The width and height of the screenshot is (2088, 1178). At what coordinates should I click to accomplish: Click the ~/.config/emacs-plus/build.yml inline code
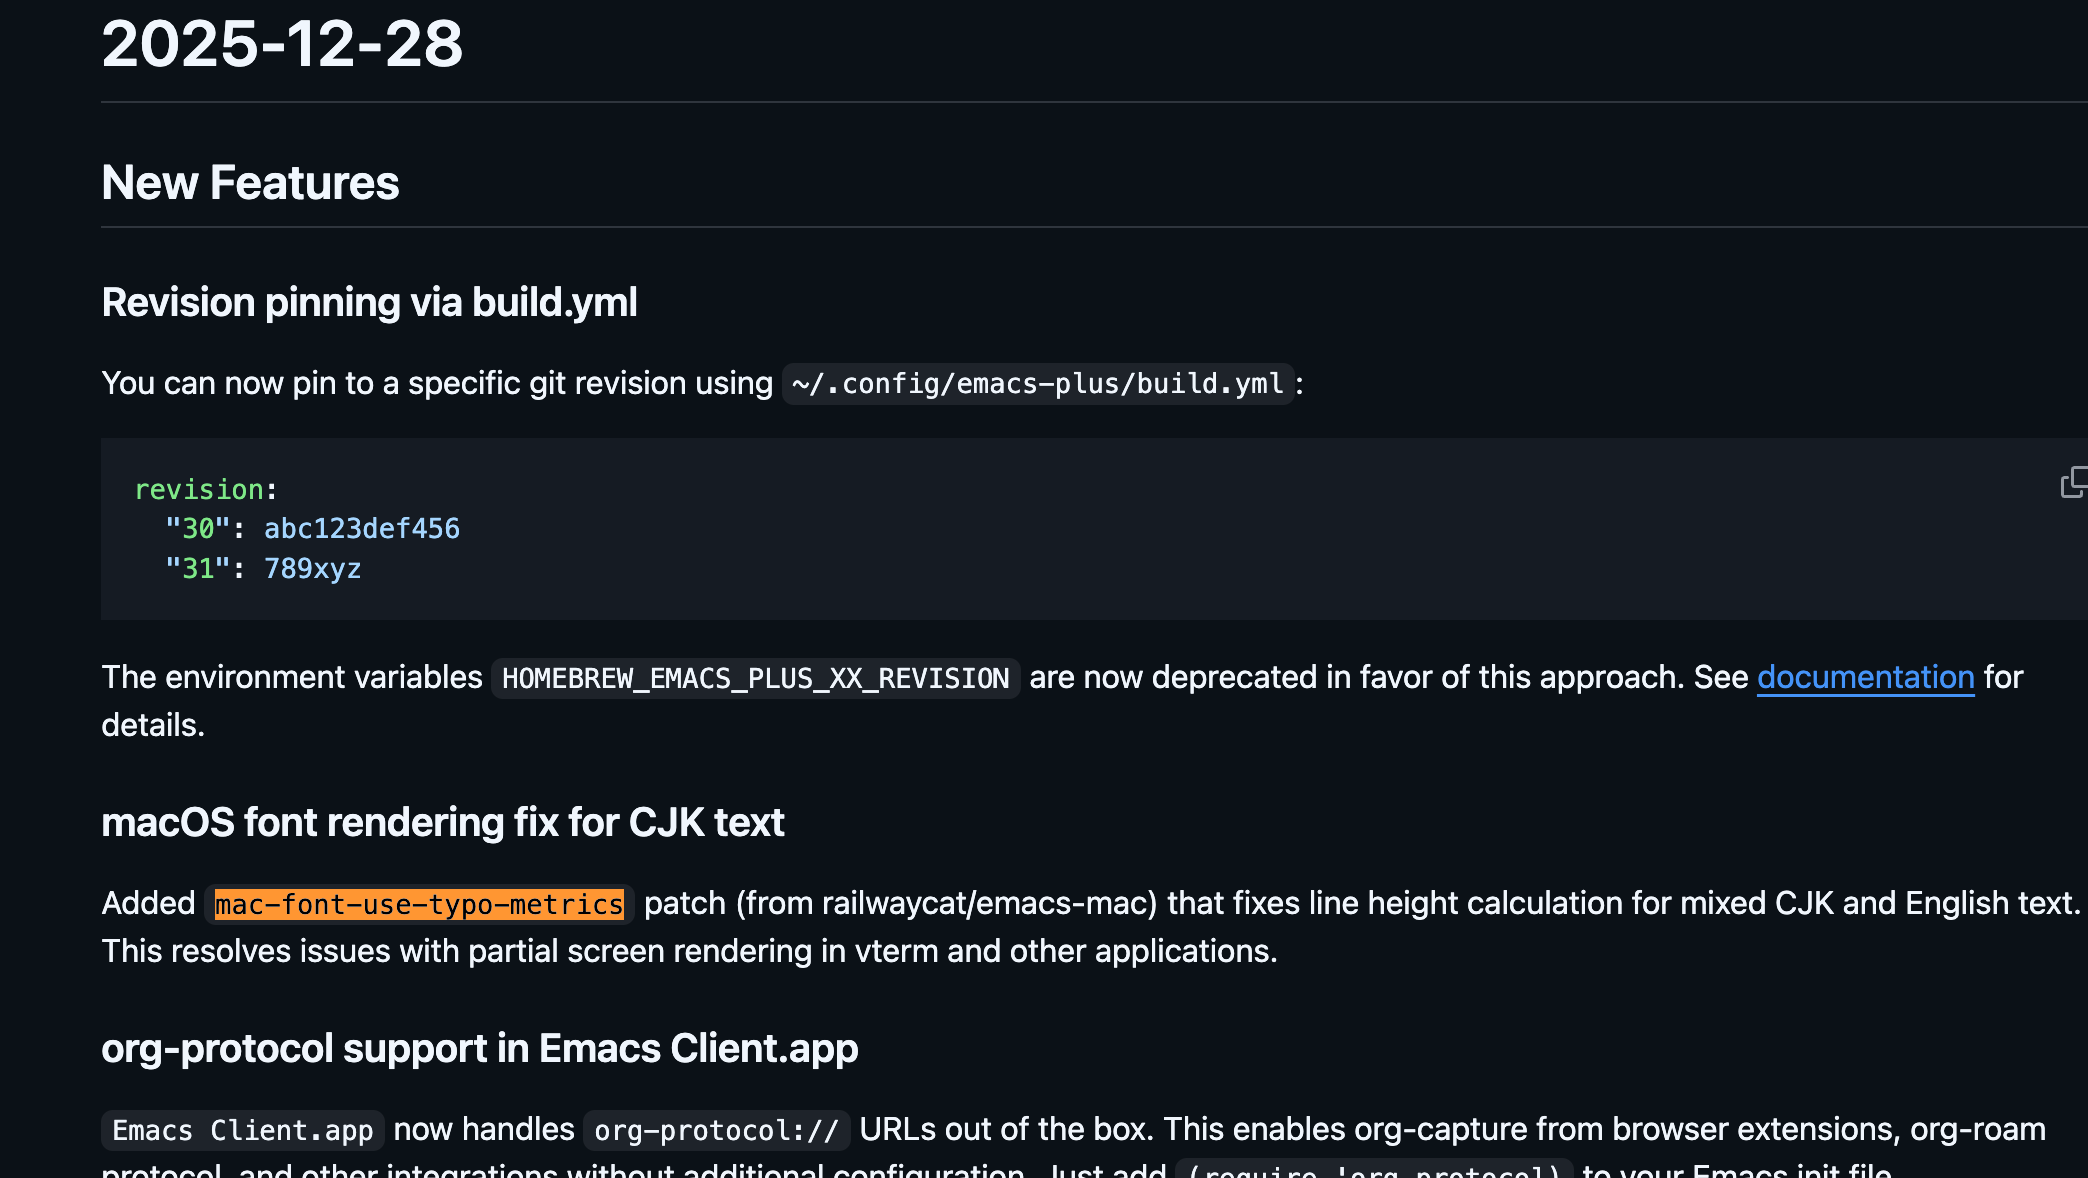click(x=1037, y=384)
